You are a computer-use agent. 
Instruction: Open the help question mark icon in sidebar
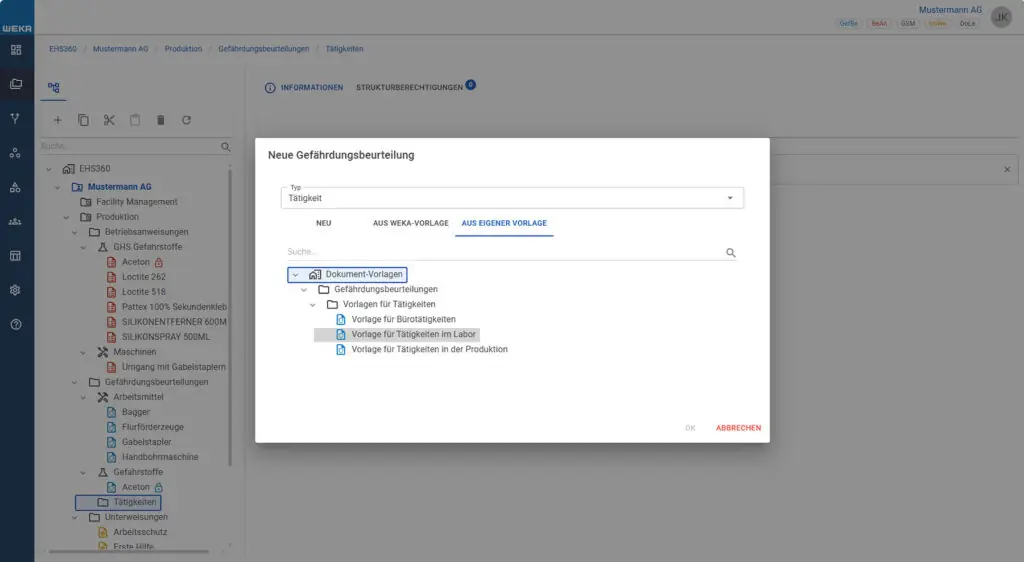15,325
